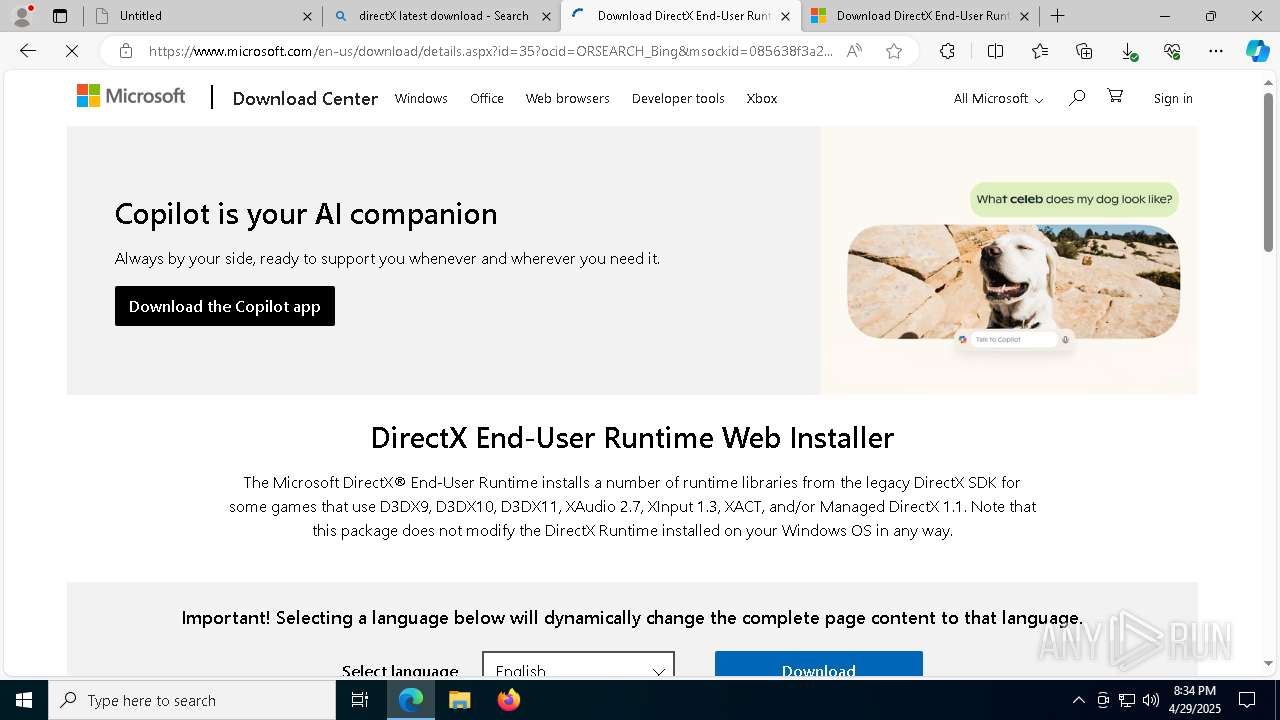Click the Sign in link
The image size is (1280, 720).
point(1173,98)
